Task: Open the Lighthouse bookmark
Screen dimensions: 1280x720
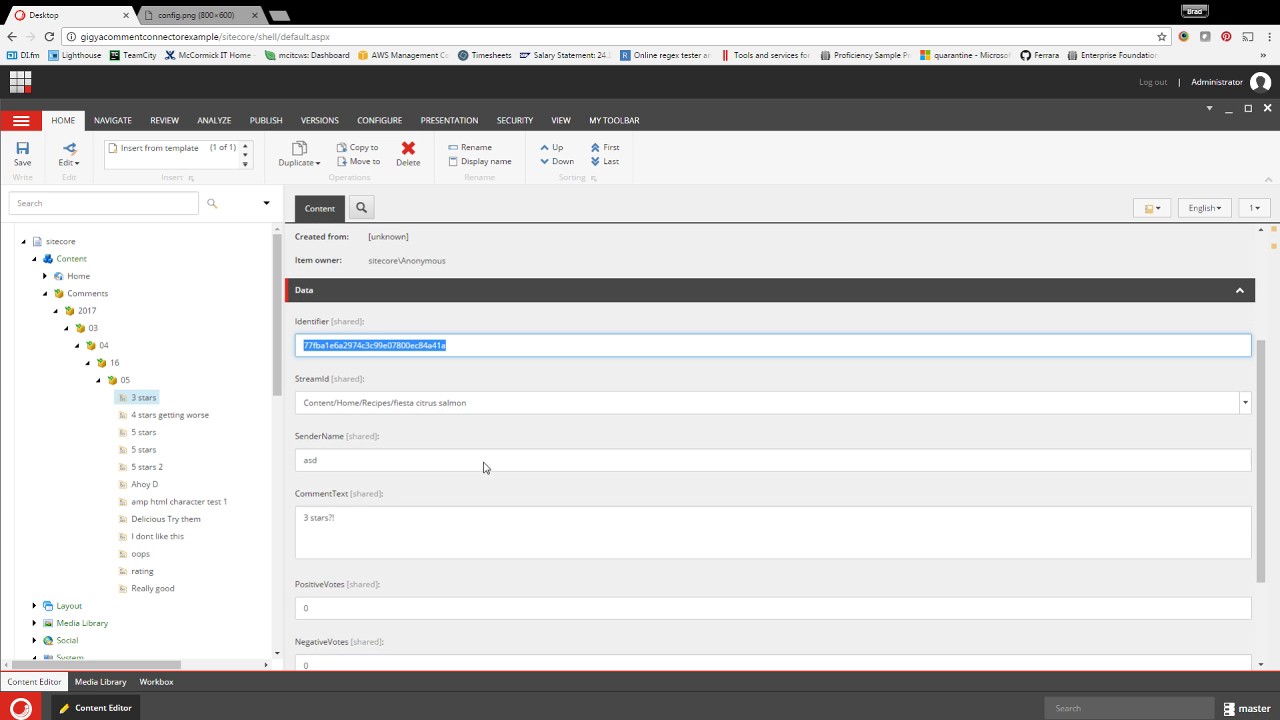Action: [x=74, y=55]
